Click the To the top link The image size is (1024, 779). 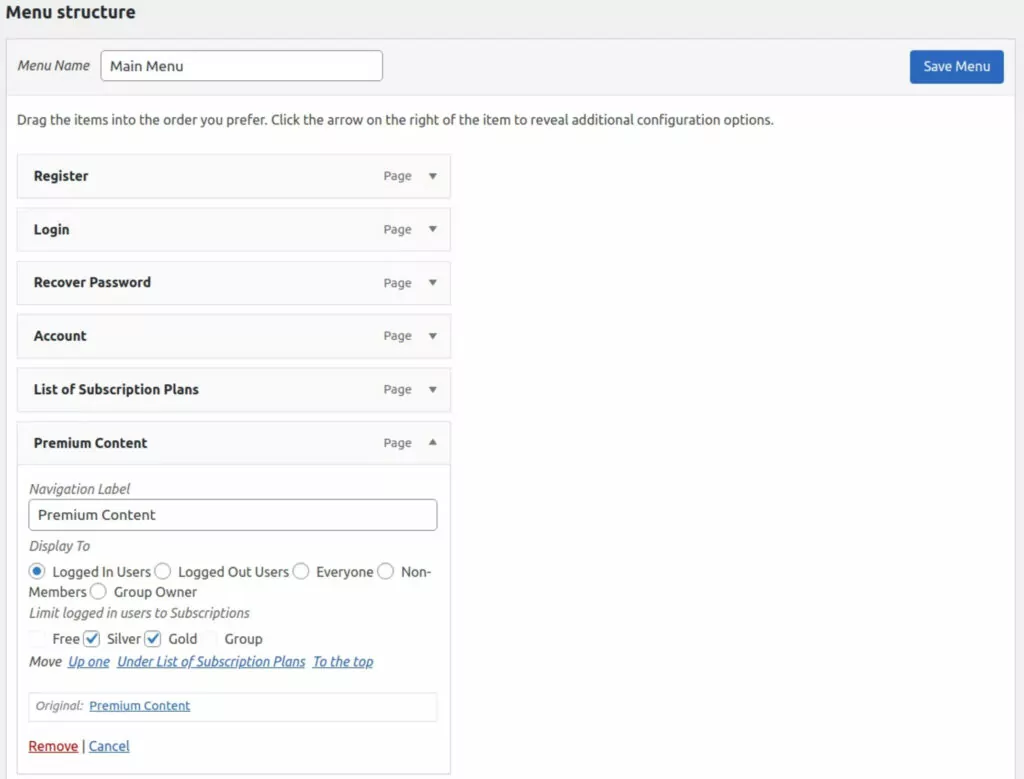click(x=343, y=661)
